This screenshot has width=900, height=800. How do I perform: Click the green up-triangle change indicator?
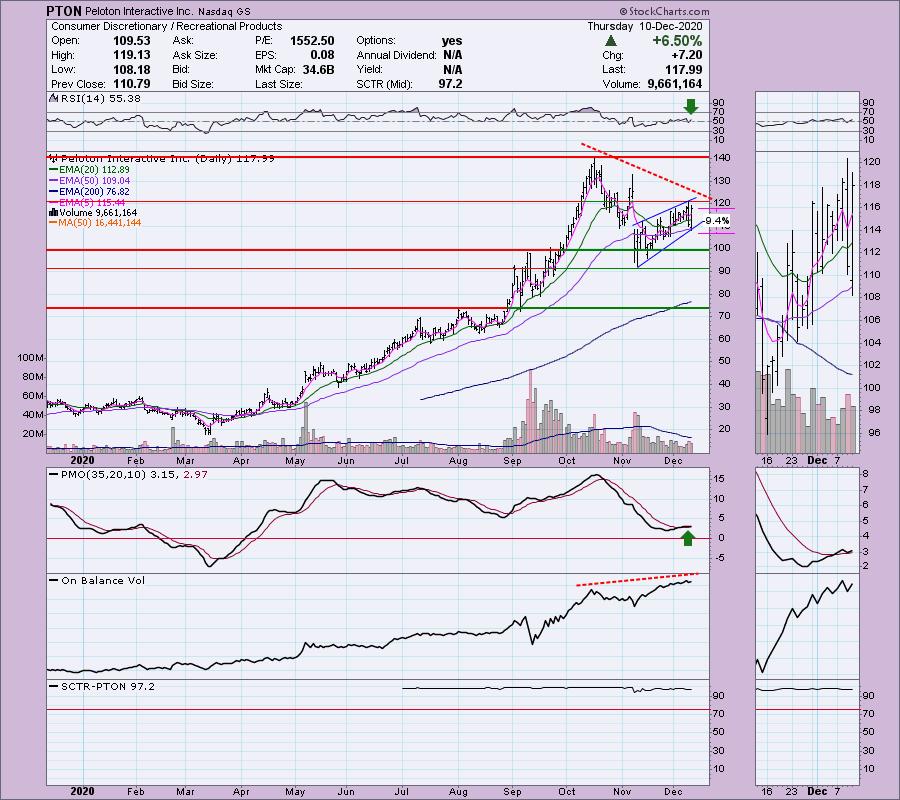tap(611, 41)
